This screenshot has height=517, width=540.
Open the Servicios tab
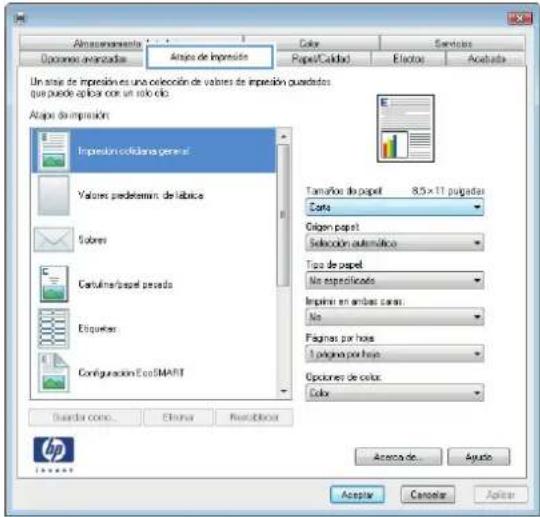[x=453, y=43]
